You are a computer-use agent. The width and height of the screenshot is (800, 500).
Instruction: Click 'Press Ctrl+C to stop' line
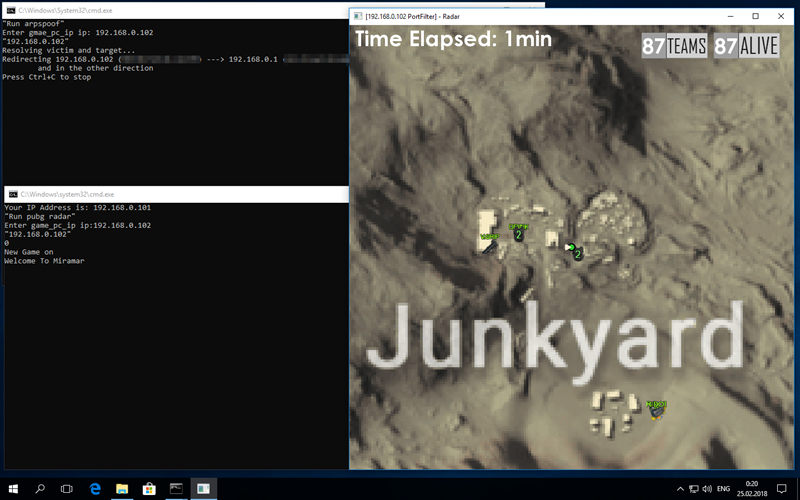pos(46,77)
